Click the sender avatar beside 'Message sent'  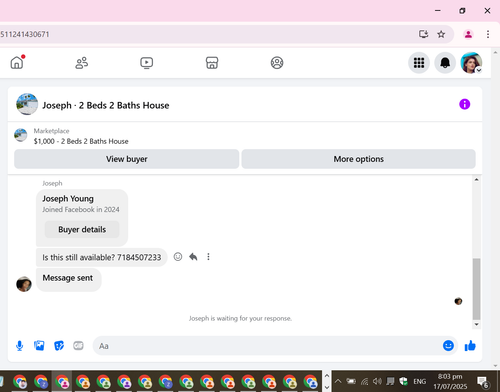[24, 284]
